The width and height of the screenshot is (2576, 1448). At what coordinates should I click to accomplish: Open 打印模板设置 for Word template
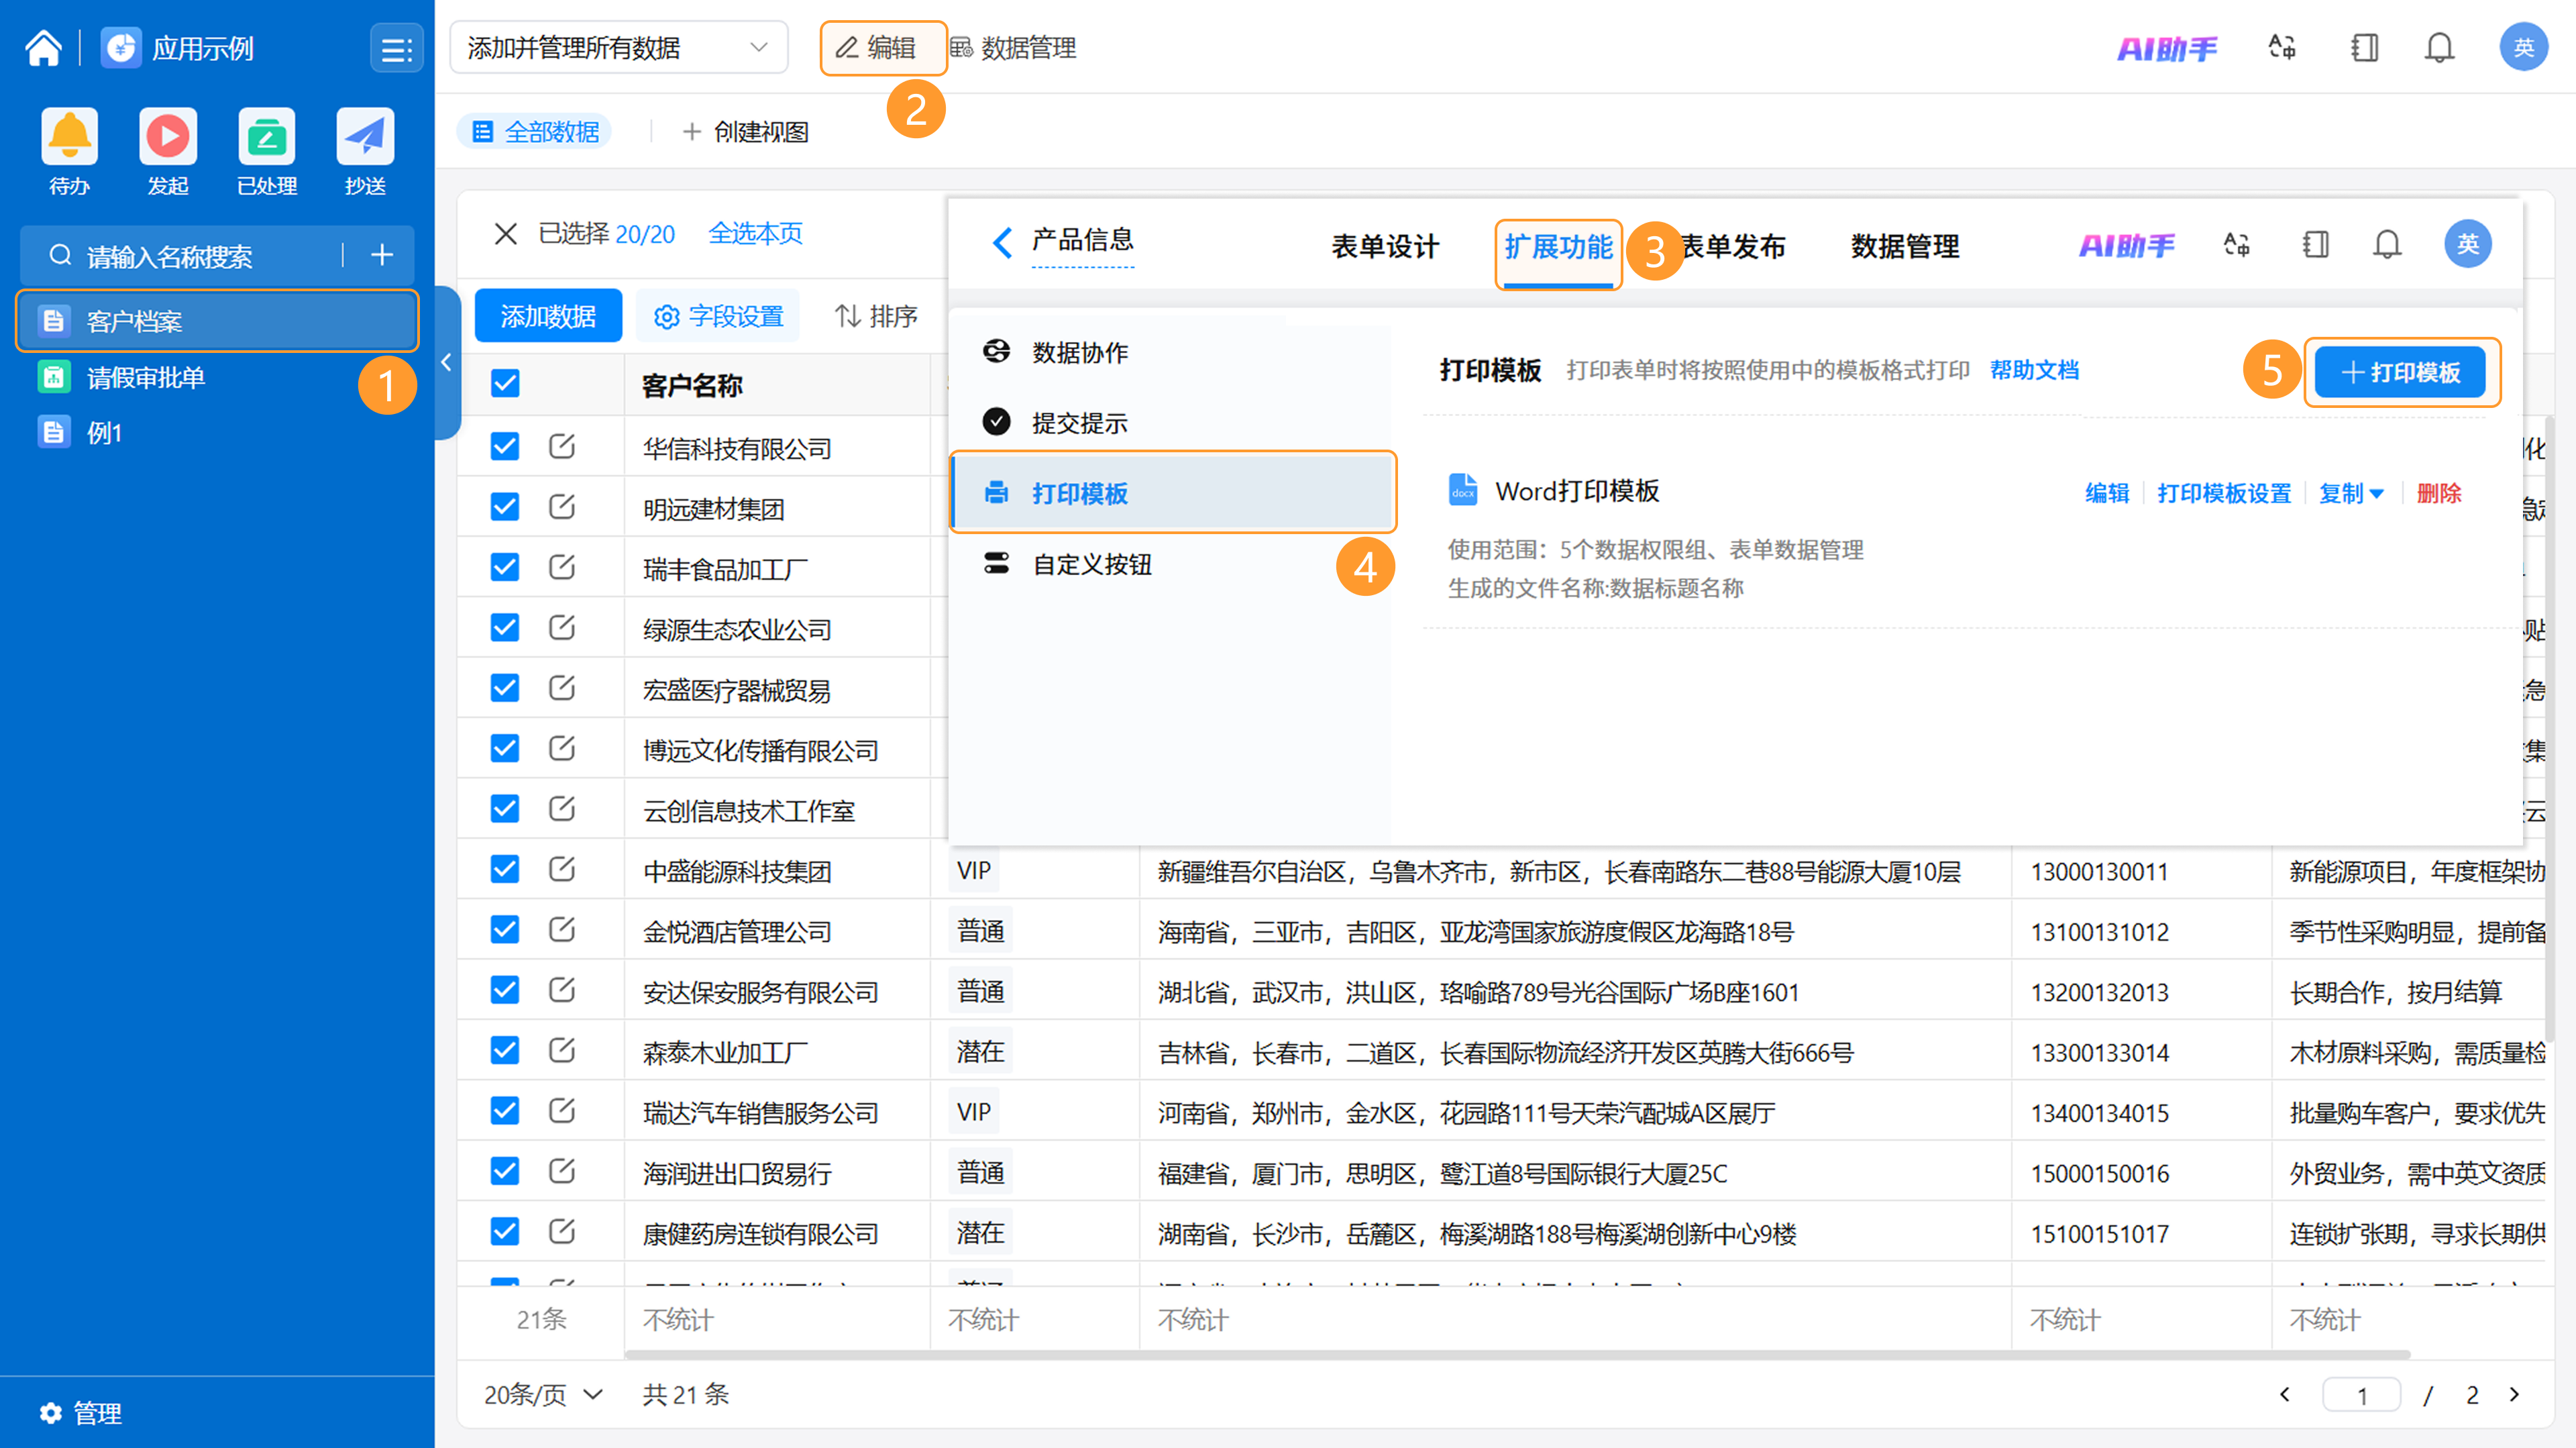pyautogui.click(x=2224, y=493)
